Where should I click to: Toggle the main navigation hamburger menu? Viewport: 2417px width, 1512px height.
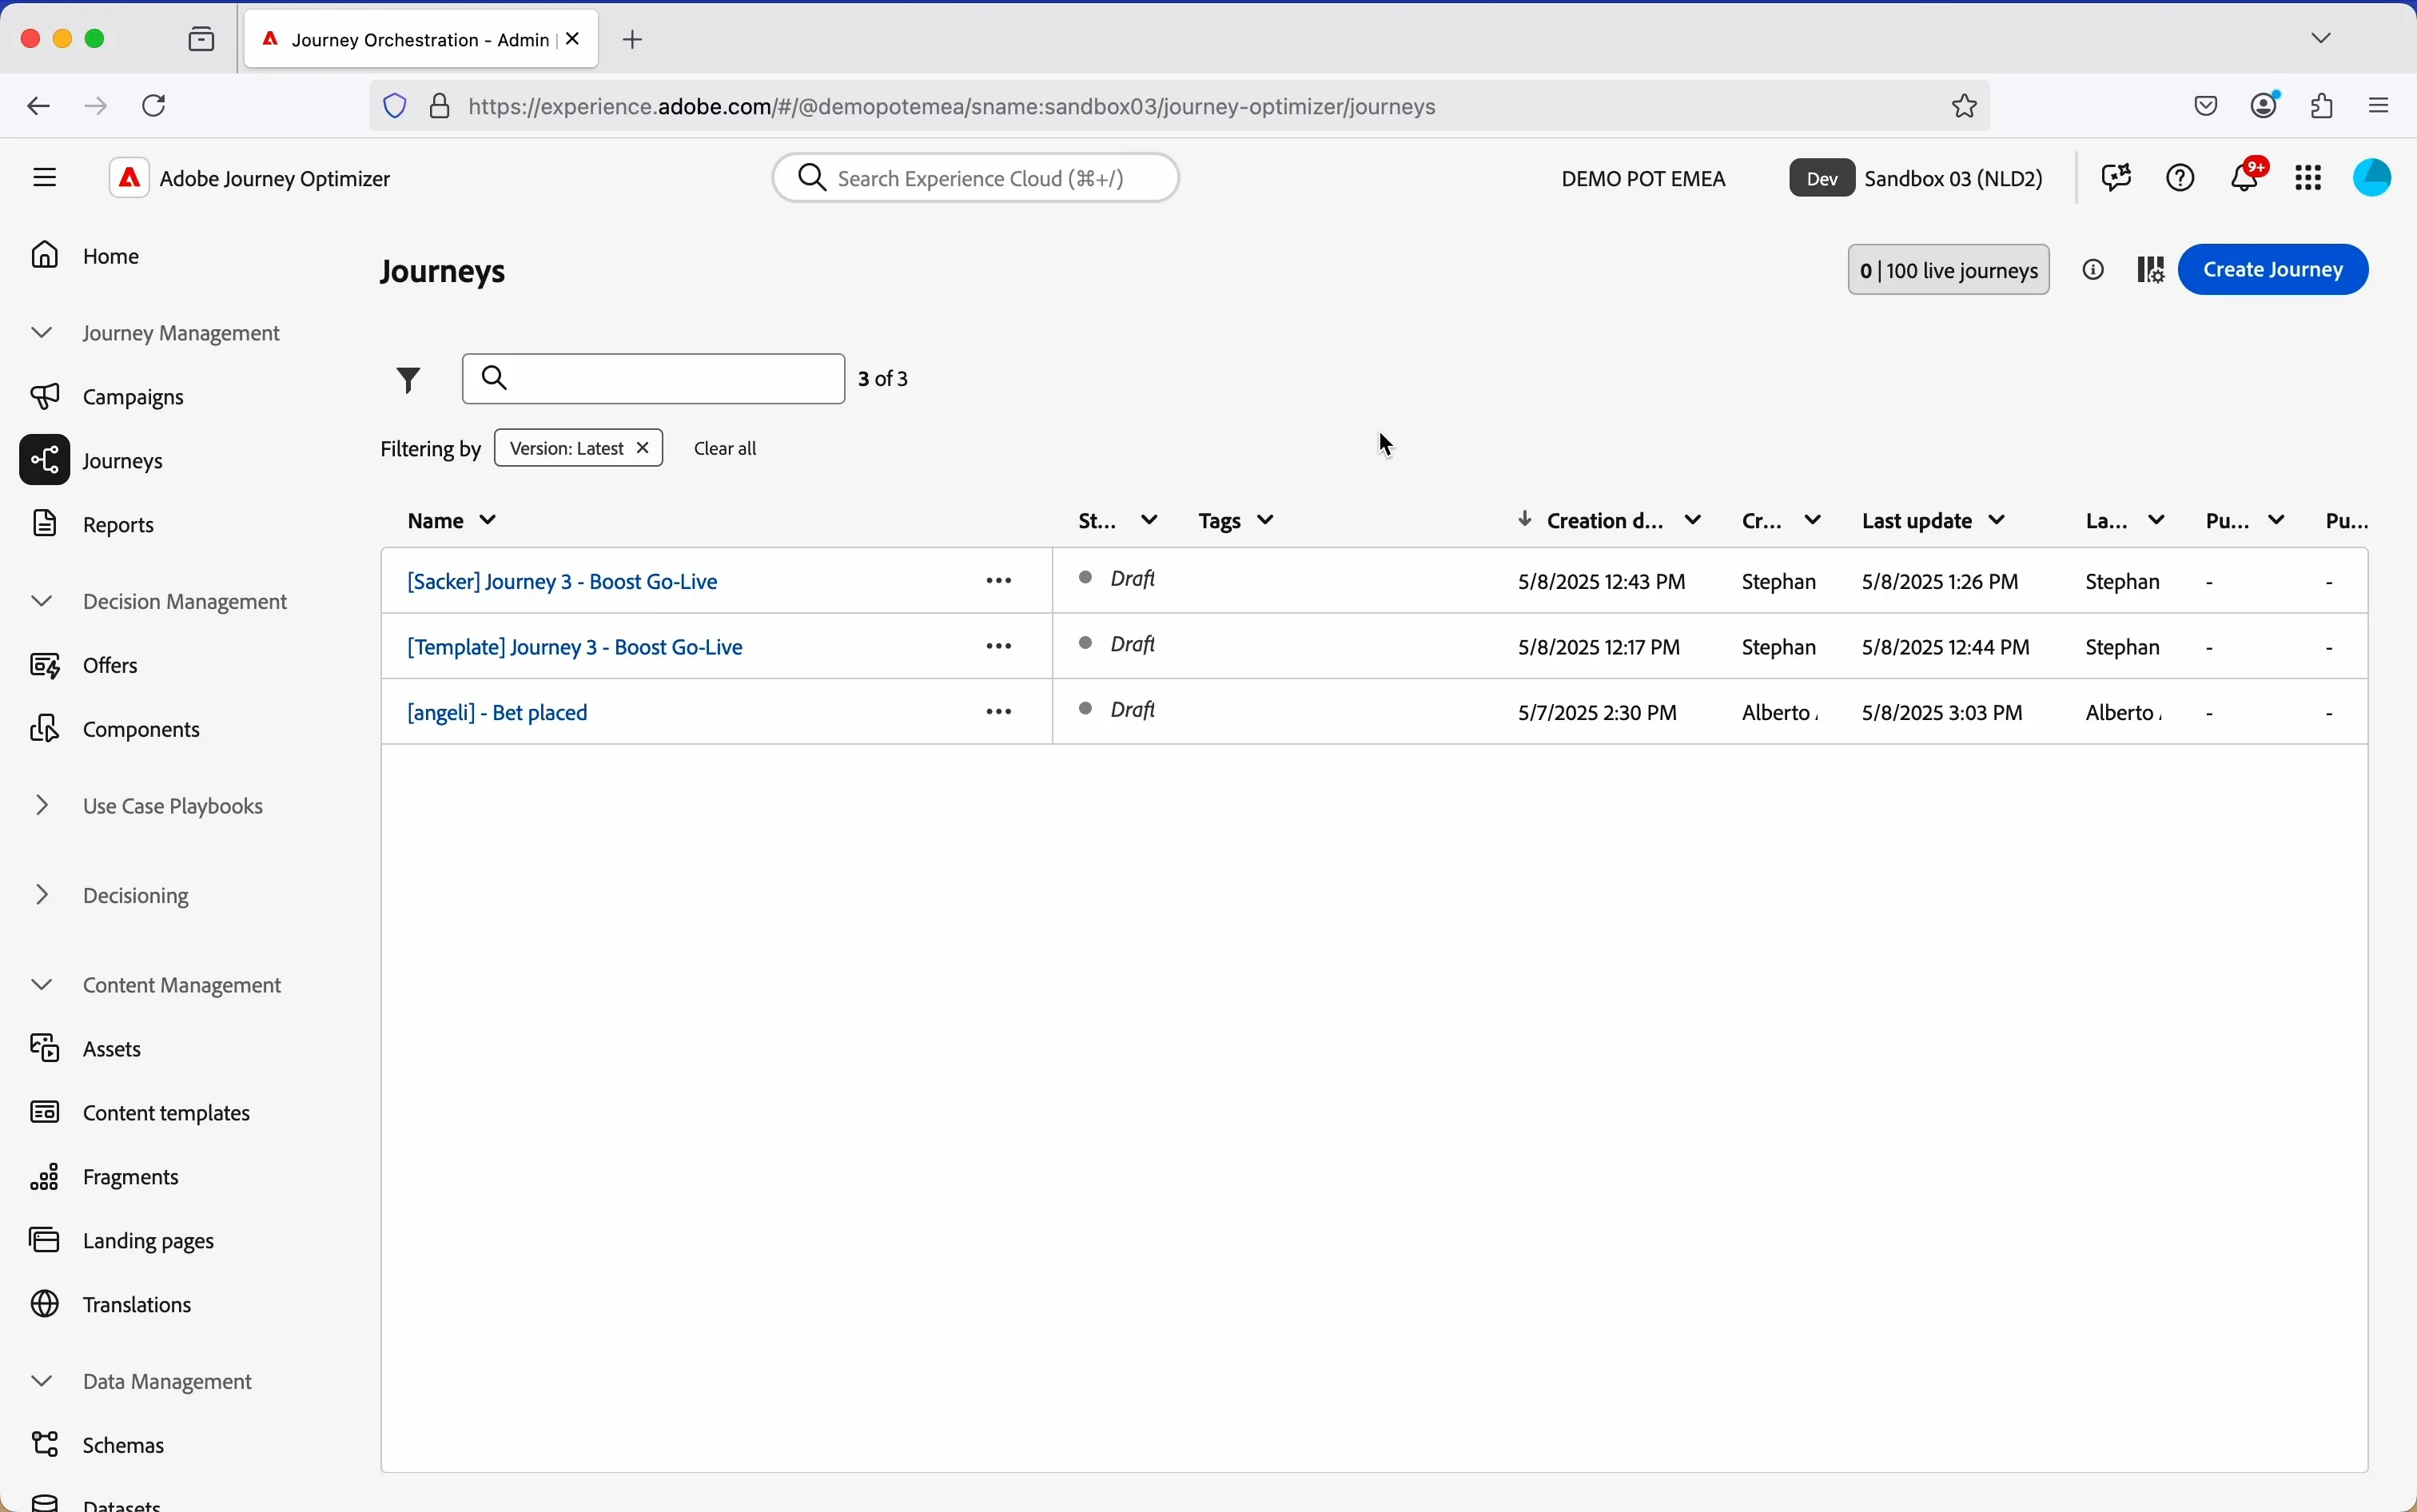click(x=45, y=178)
